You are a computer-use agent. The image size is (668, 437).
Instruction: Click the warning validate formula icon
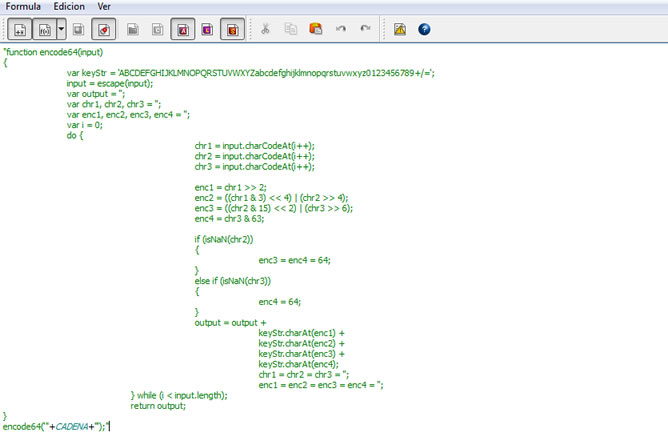click(x=399, y=29)
